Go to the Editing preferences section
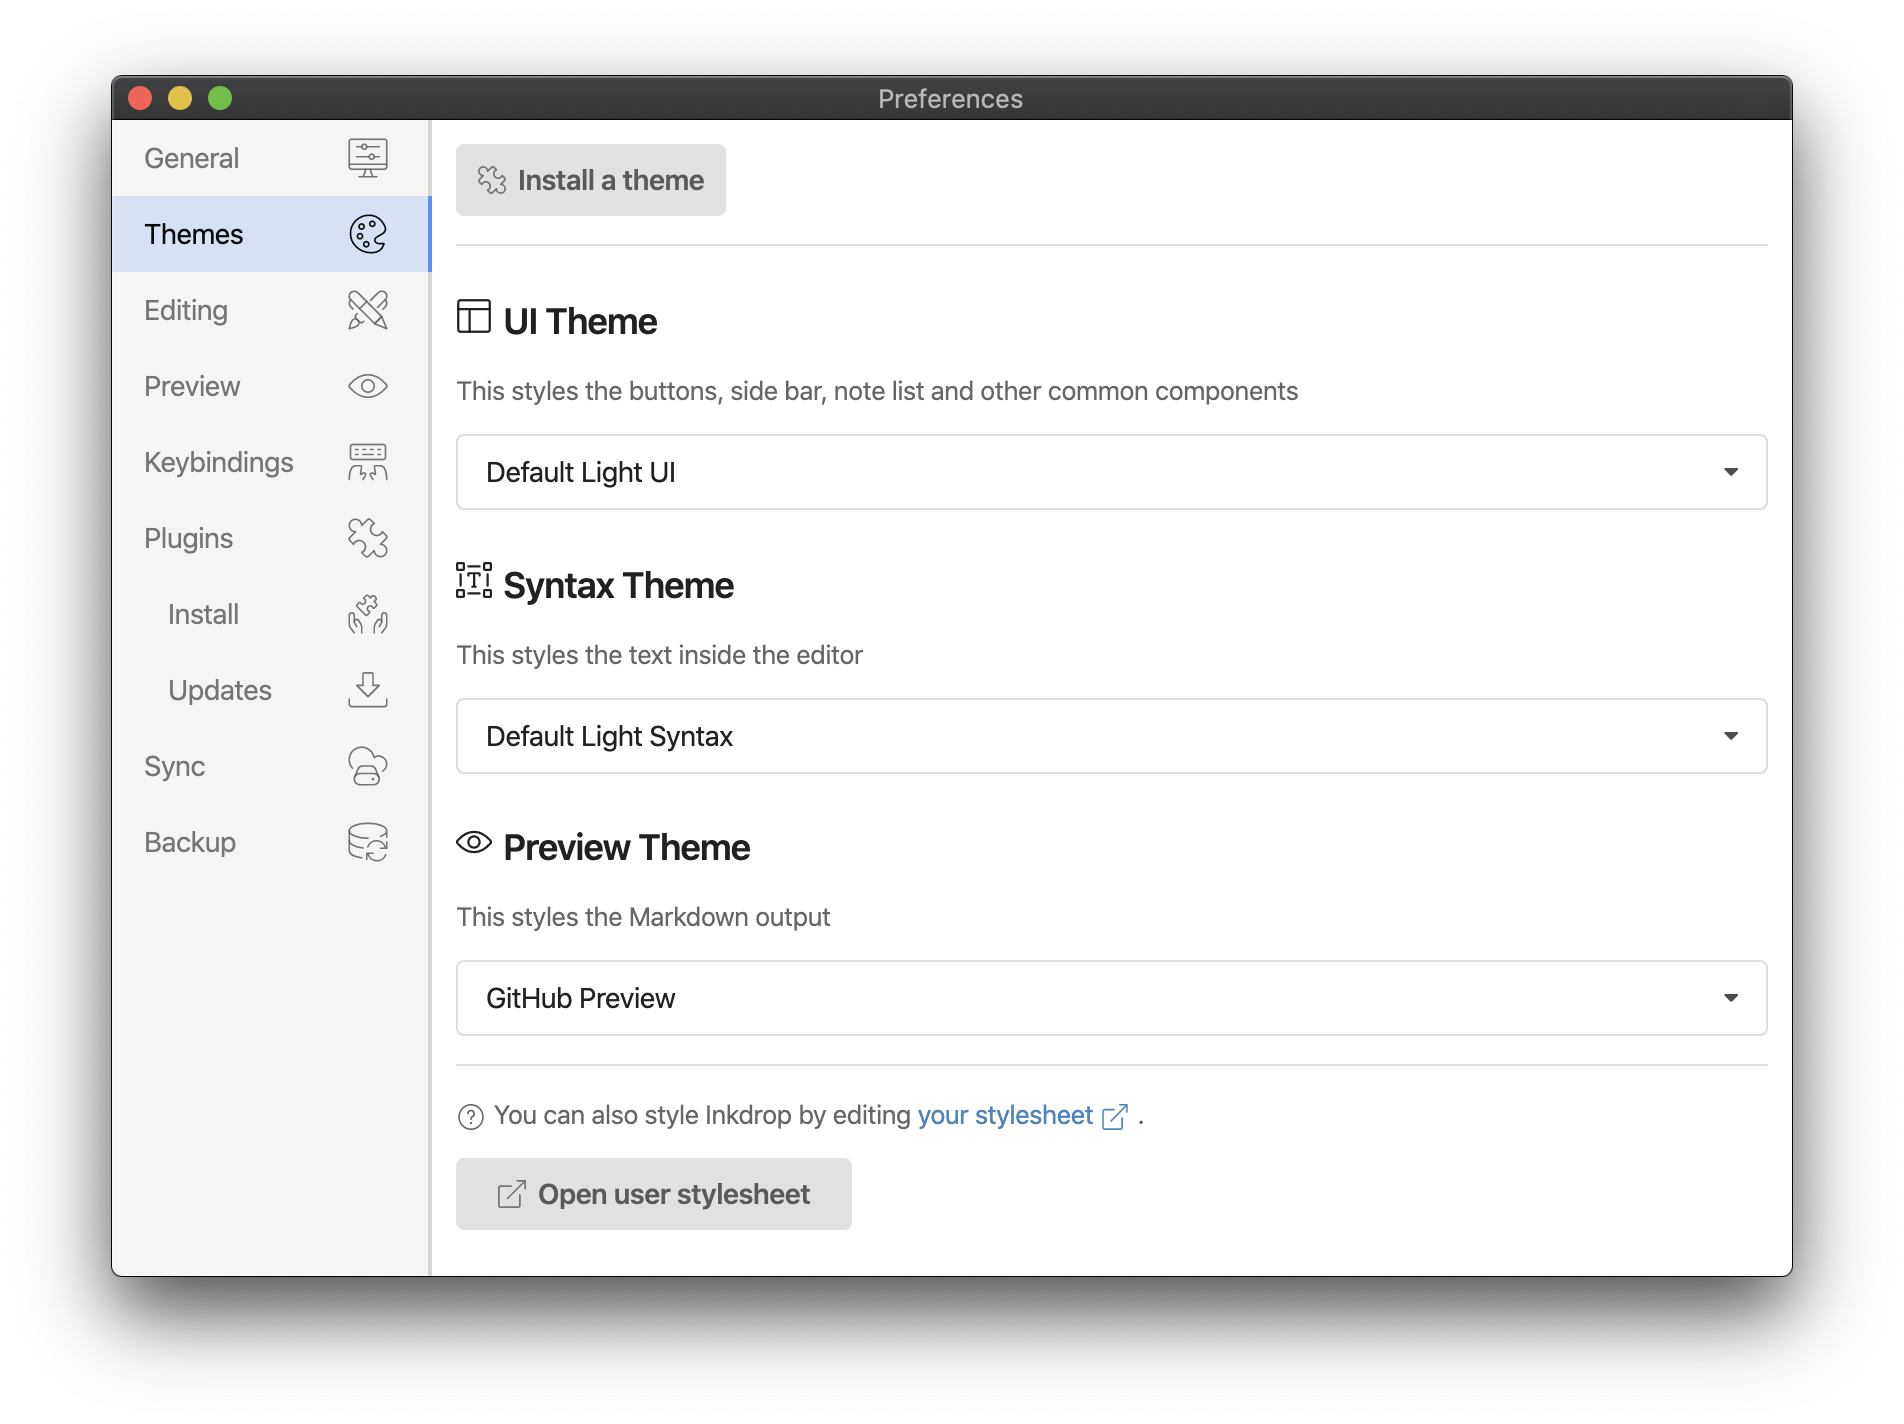Screen dimensions: 1904x1424 (186, 310)
